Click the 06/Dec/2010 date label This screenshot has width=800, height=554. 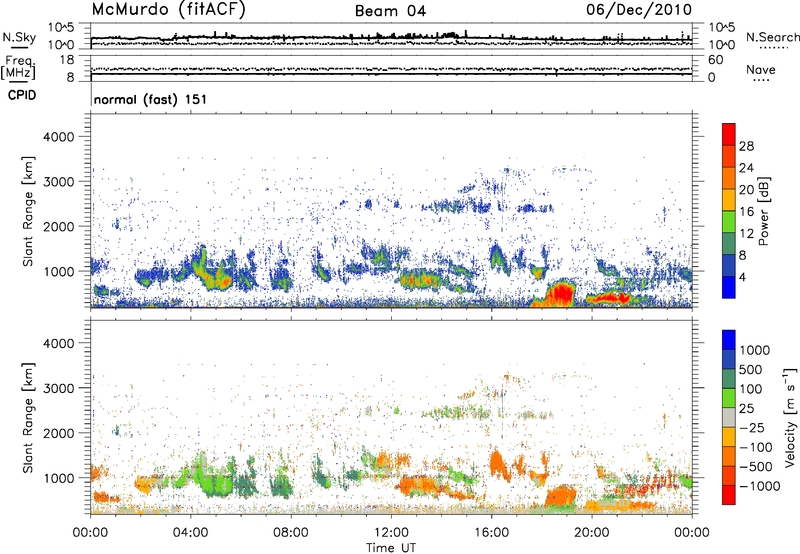[x=639, y=10]
